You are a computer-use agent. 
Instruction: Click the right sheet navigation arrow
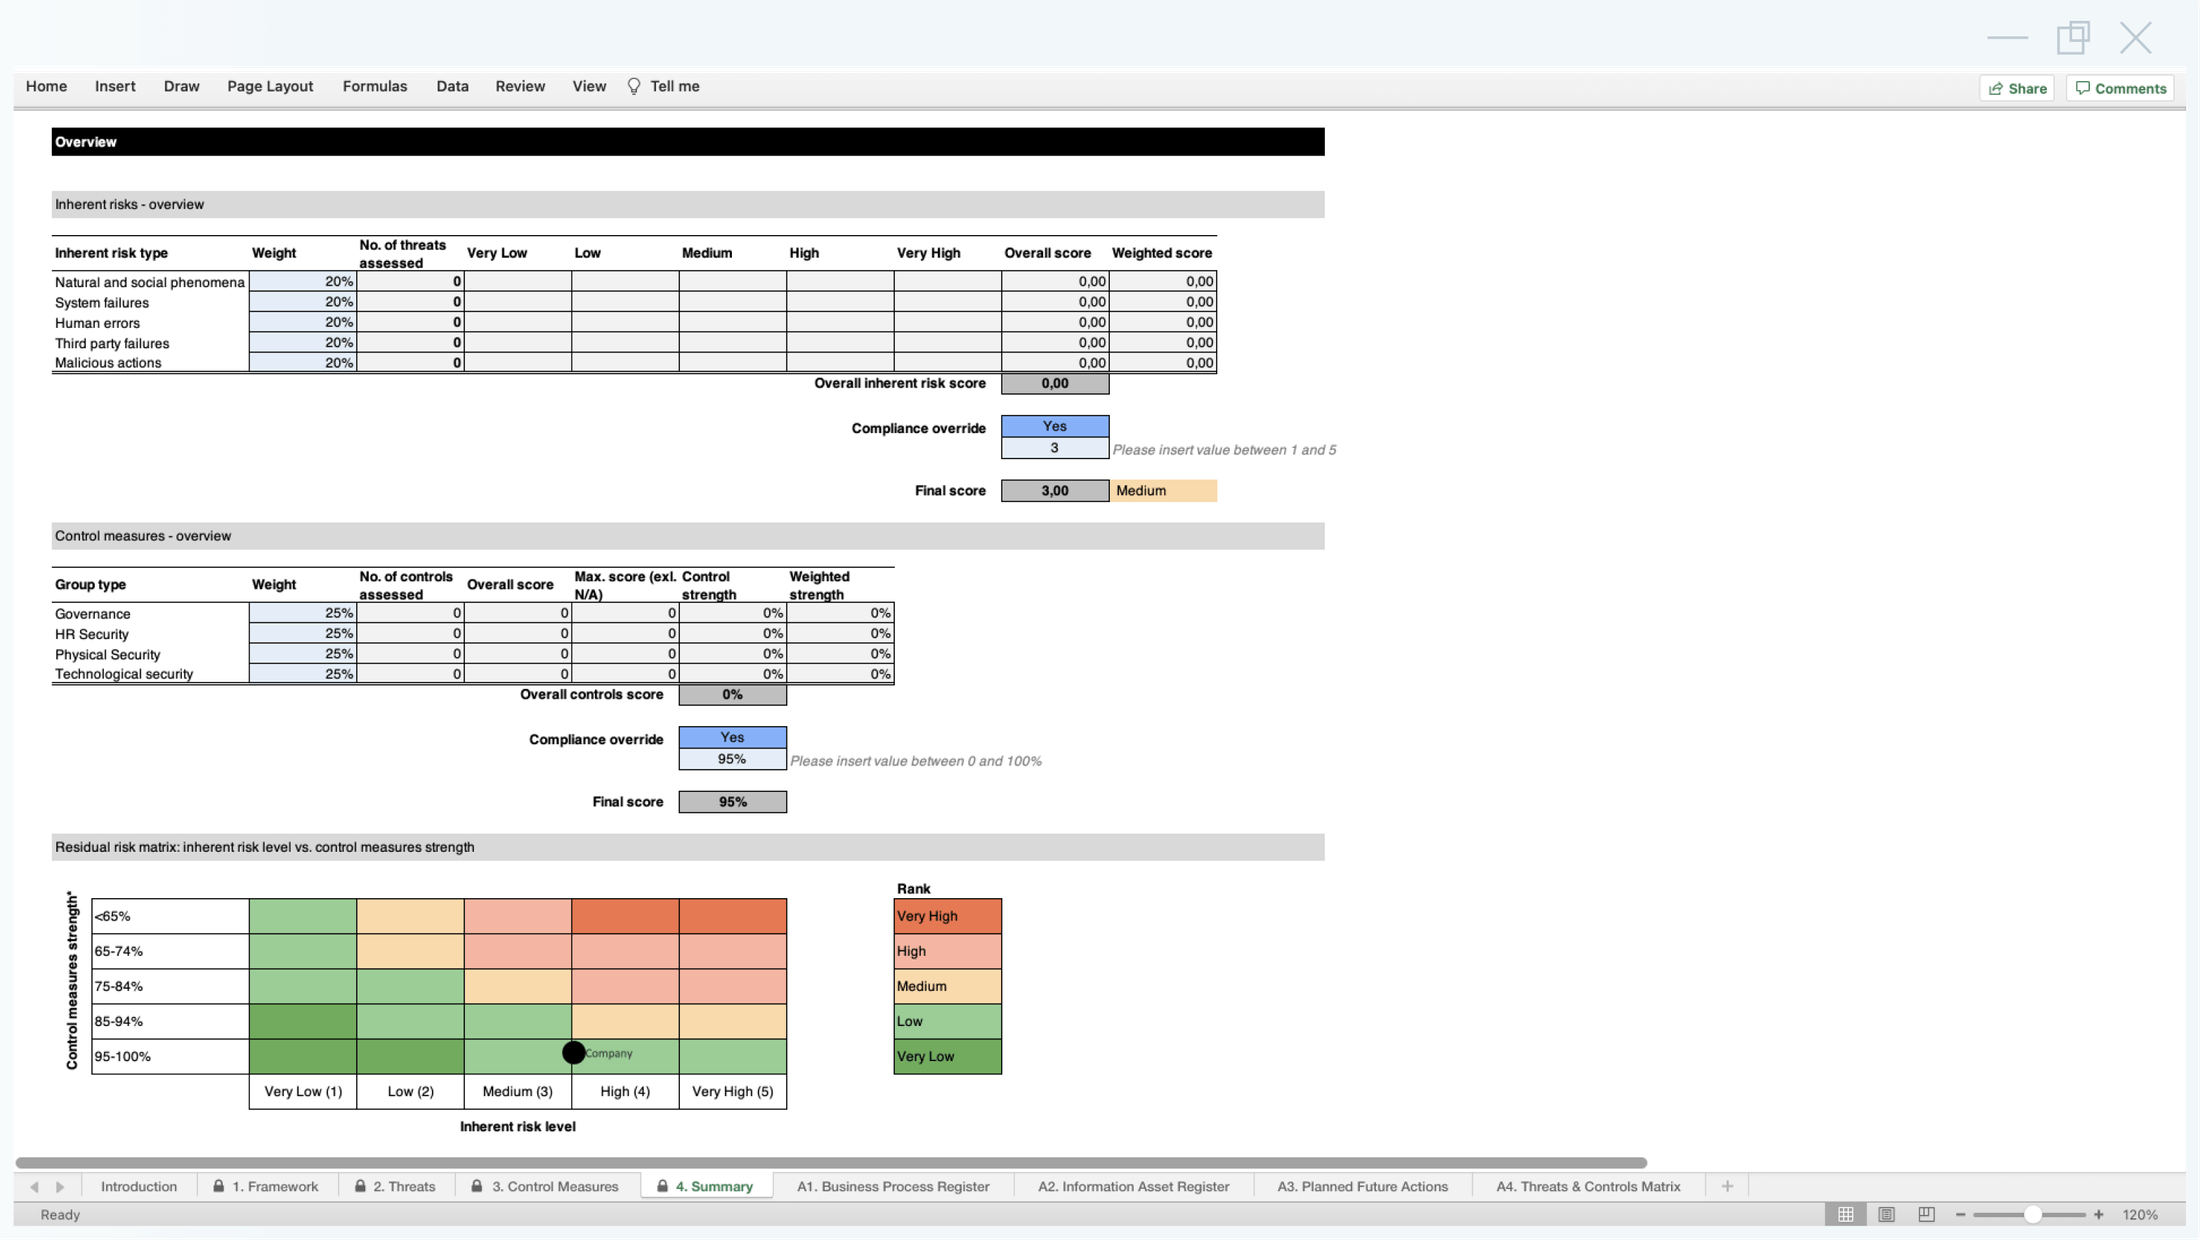[x=60, y=1186]
